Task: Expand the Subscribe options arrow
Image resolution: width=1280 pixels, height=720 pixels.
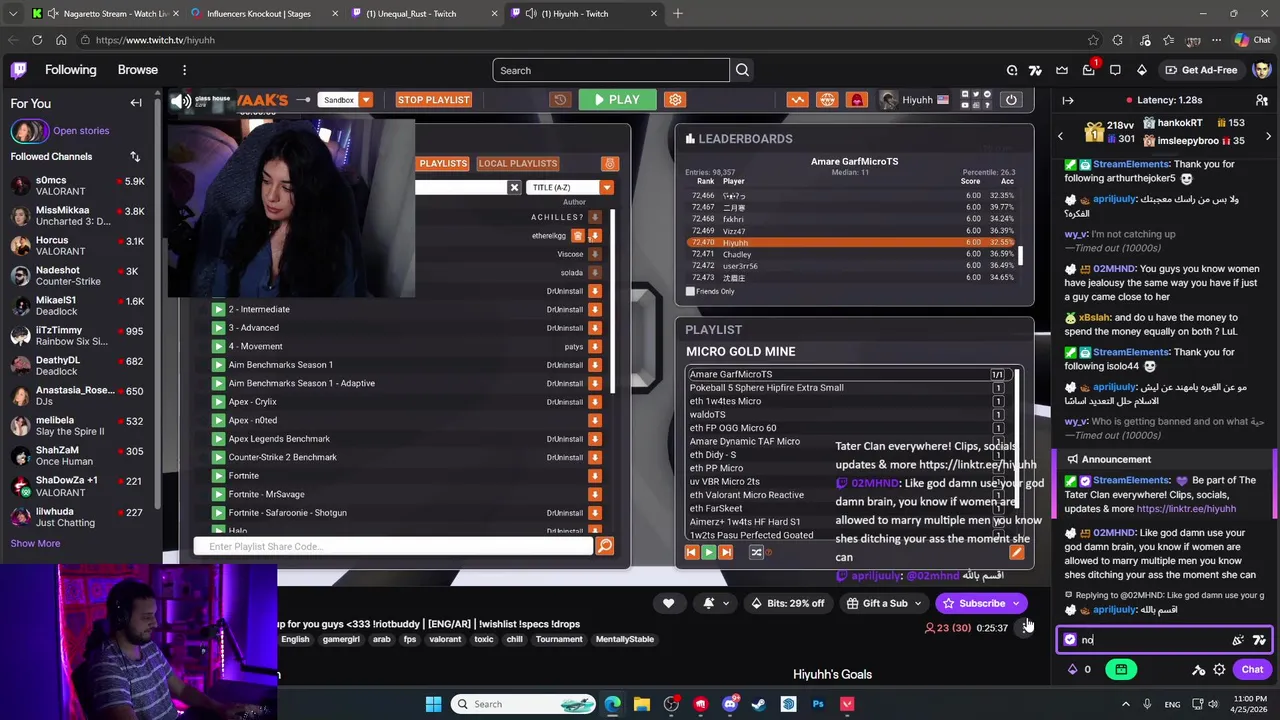Action: [1016, 603]
